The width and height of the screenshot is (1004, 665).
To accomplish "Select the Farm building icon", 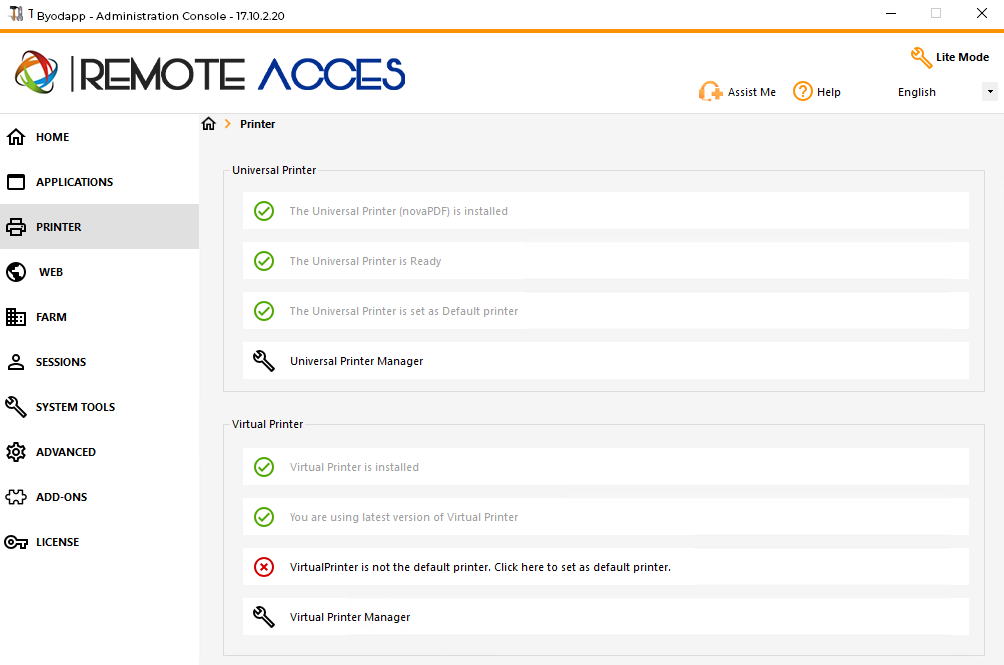I will 16,317.
